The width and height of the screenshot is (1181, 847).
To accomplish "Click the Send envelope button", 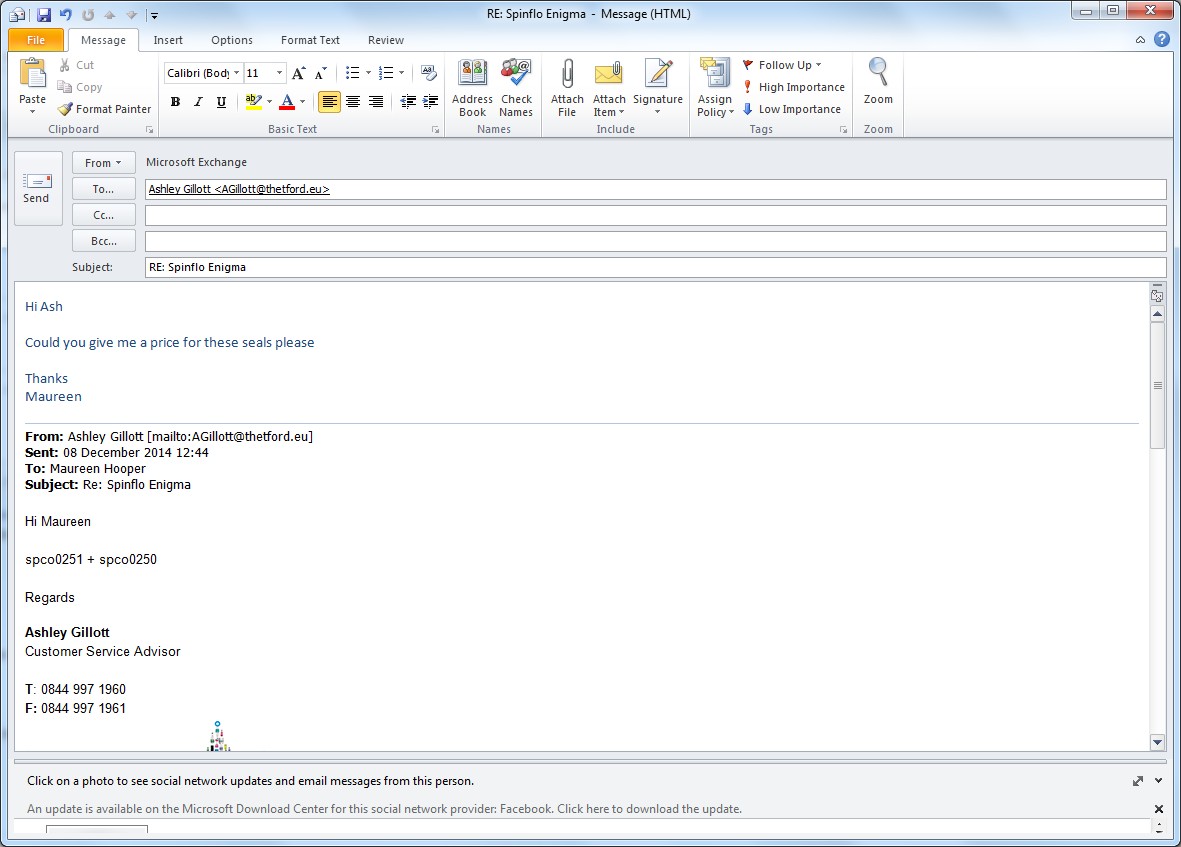I will click(x=37, y=188).
